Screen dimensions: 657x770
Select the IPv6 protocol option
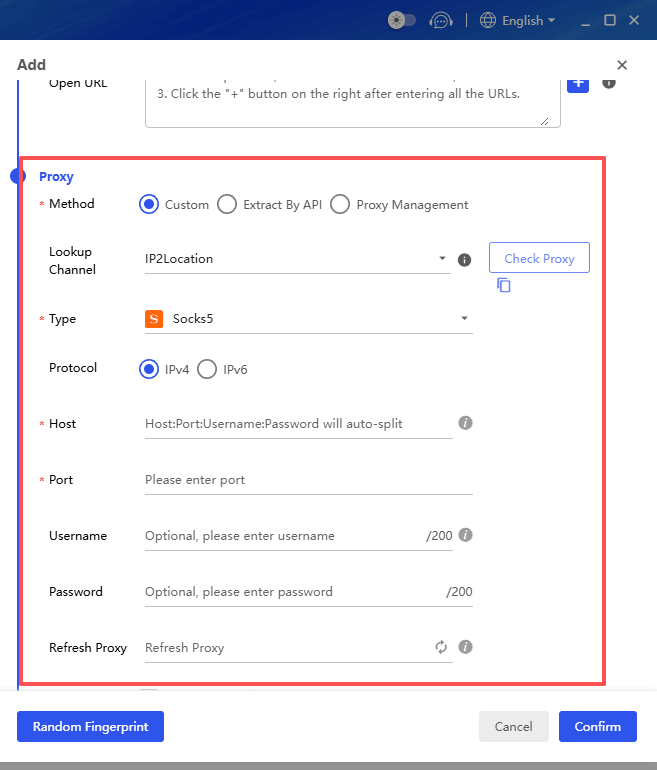tap(207, 369)
